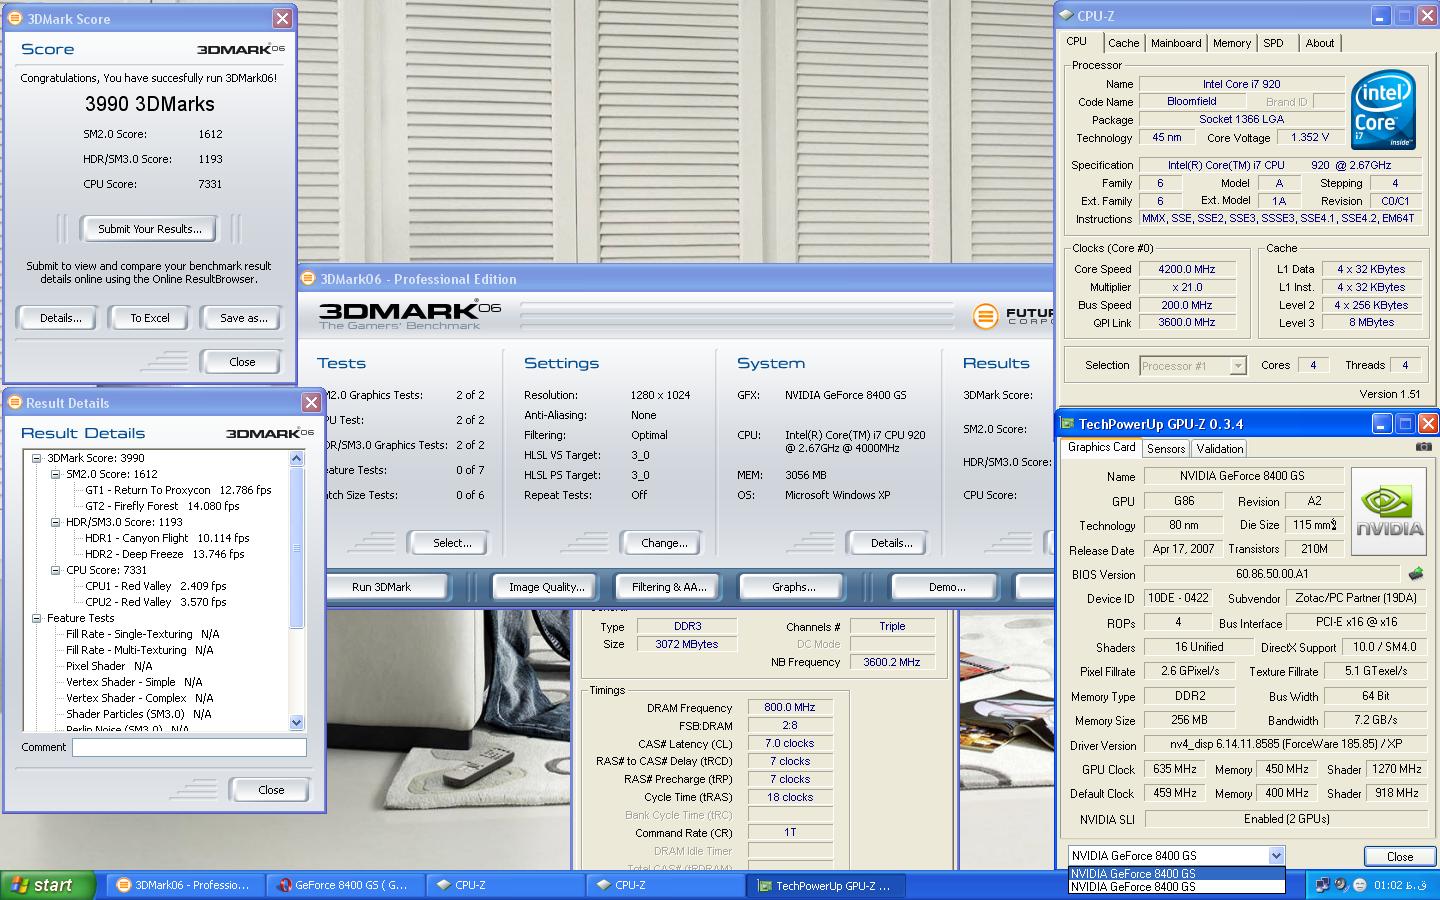Switch to the Validation tab in GPU-Z
The image size is (1440, 900).
tap(1220, 449)
